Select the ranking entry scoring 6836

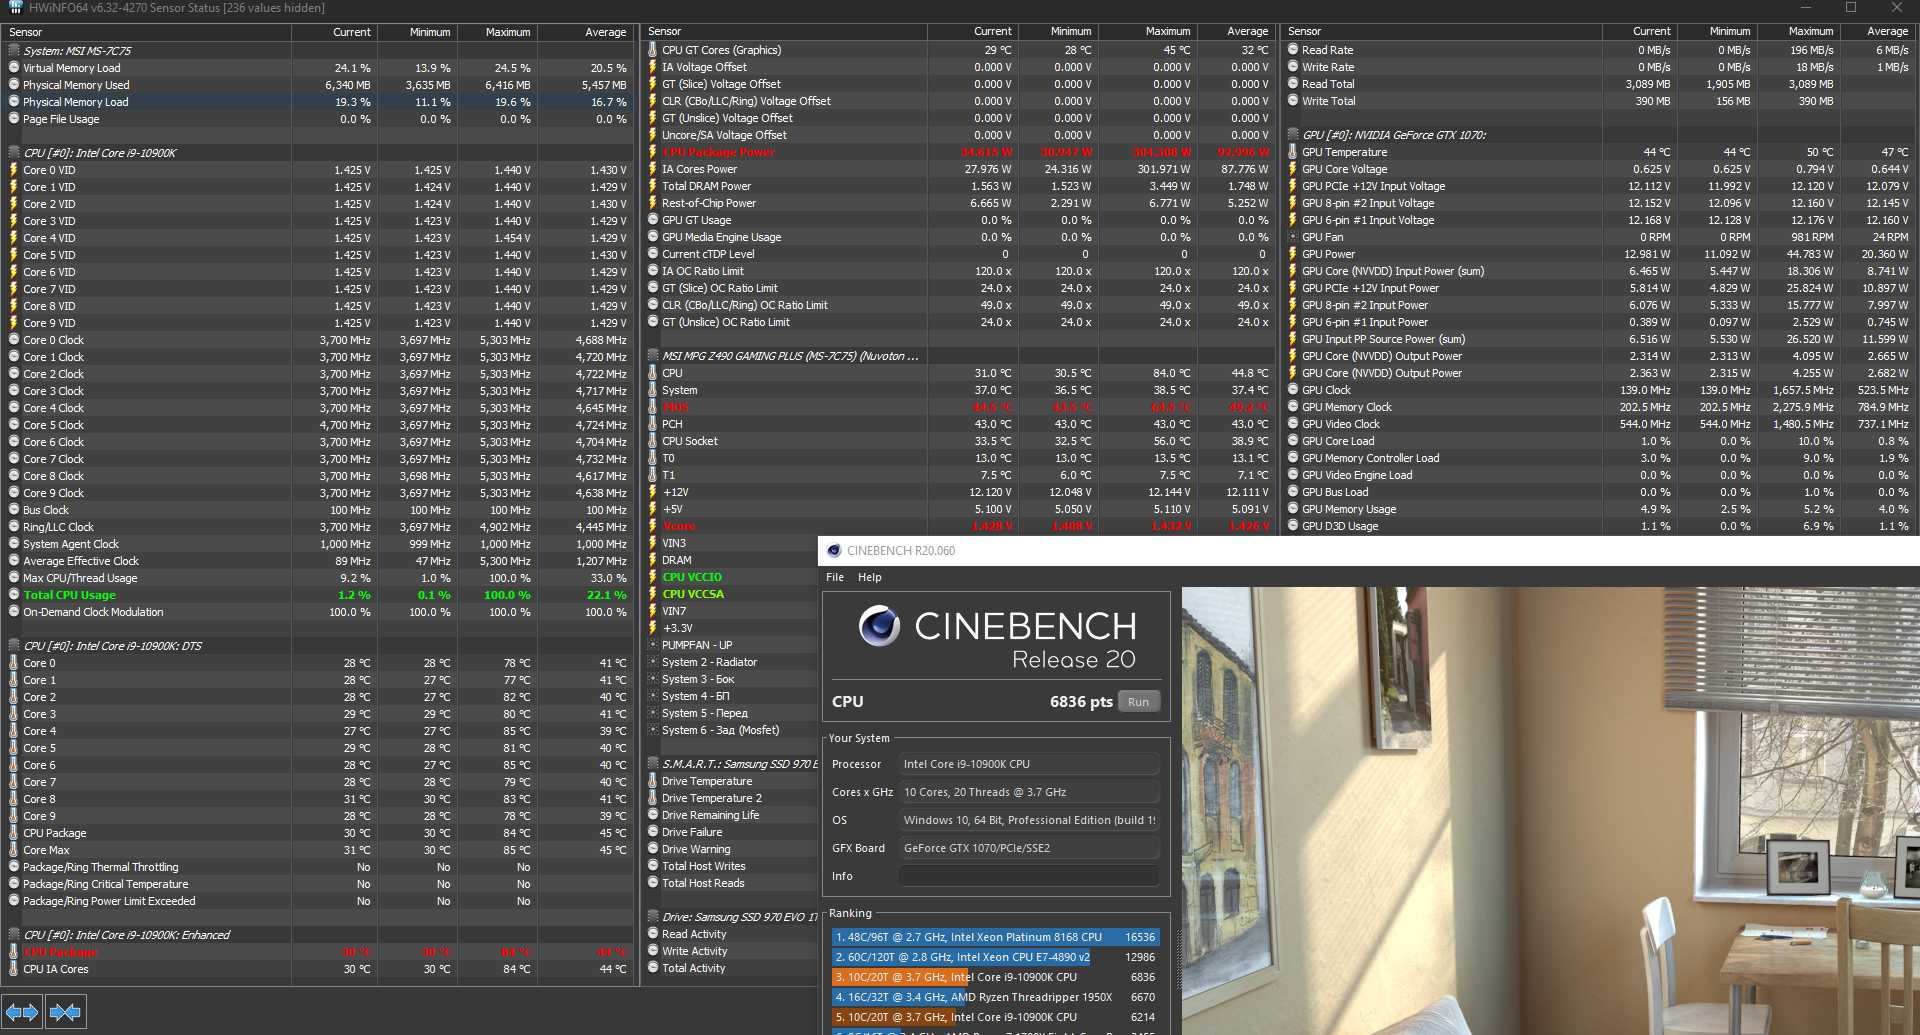pyautogui.click(x=996, y=977)
